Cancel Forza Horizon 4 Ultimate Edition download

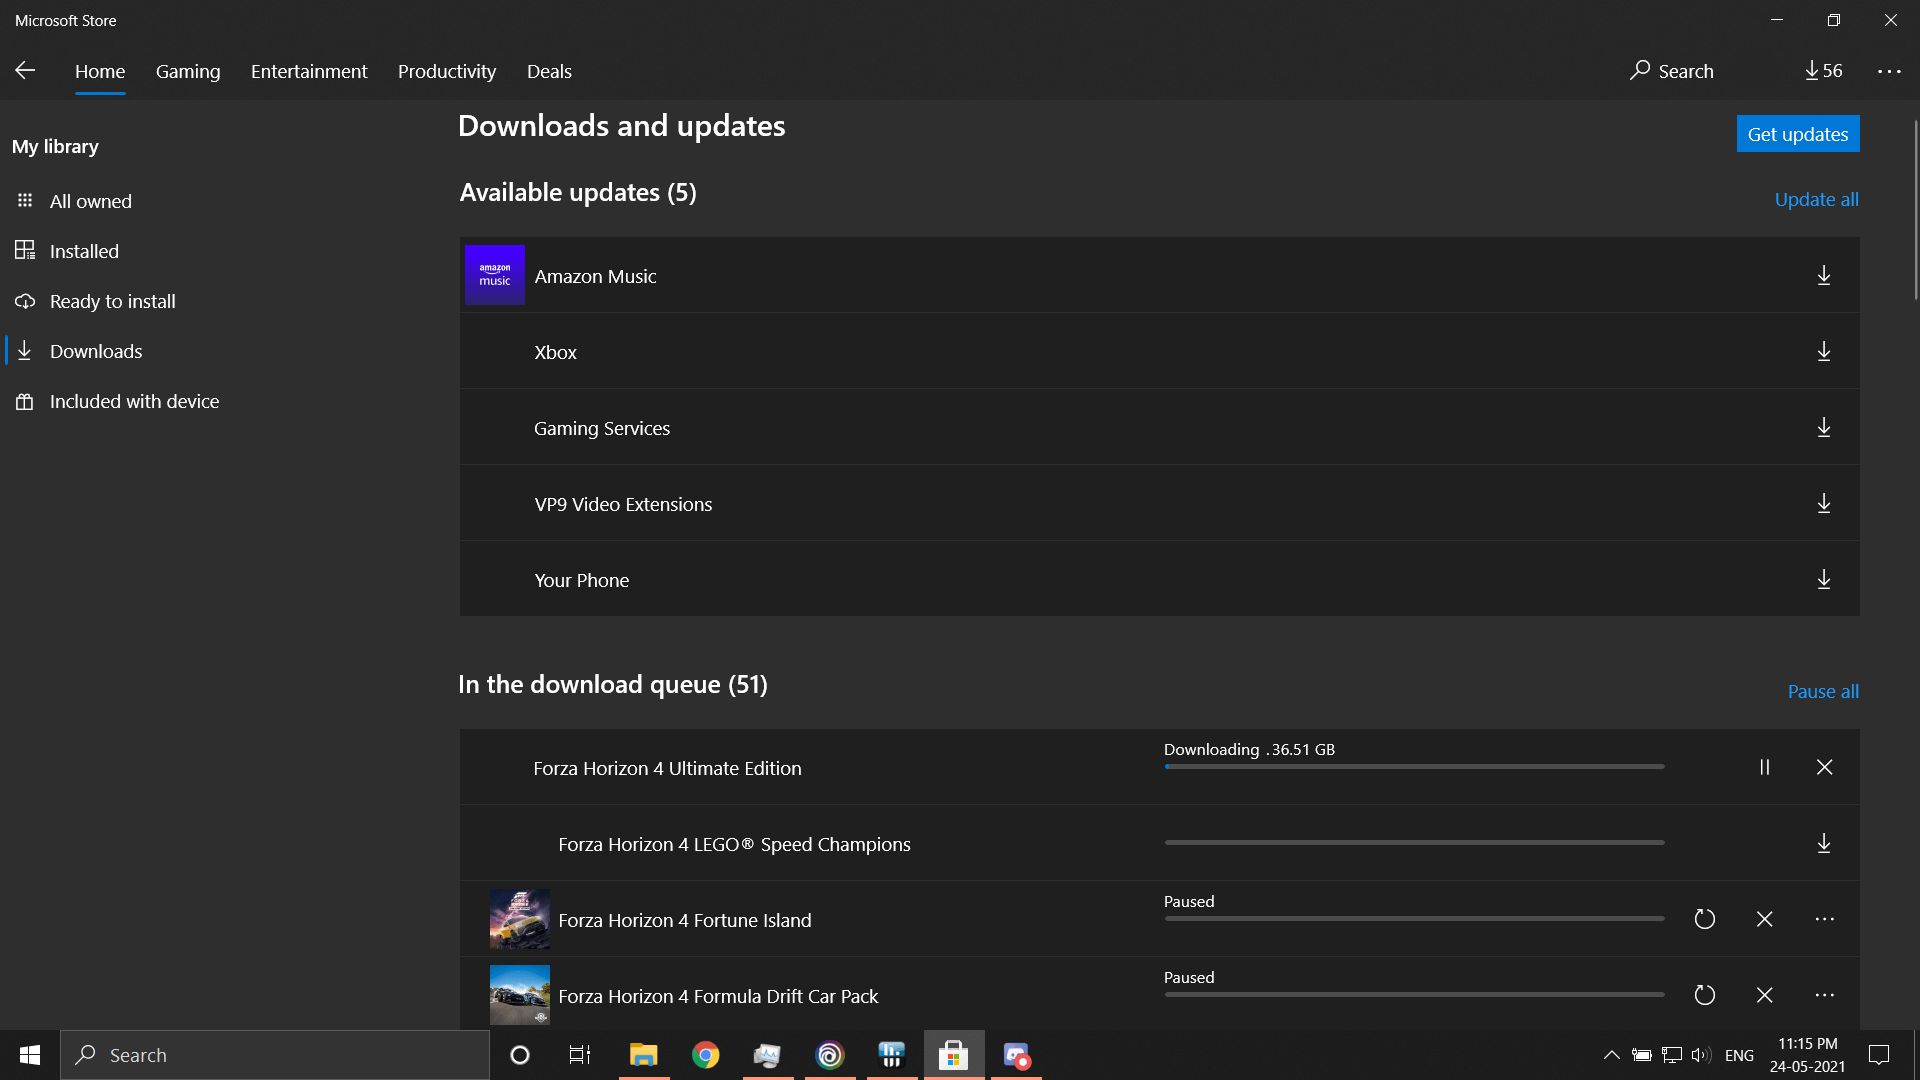pos(1824,767)
